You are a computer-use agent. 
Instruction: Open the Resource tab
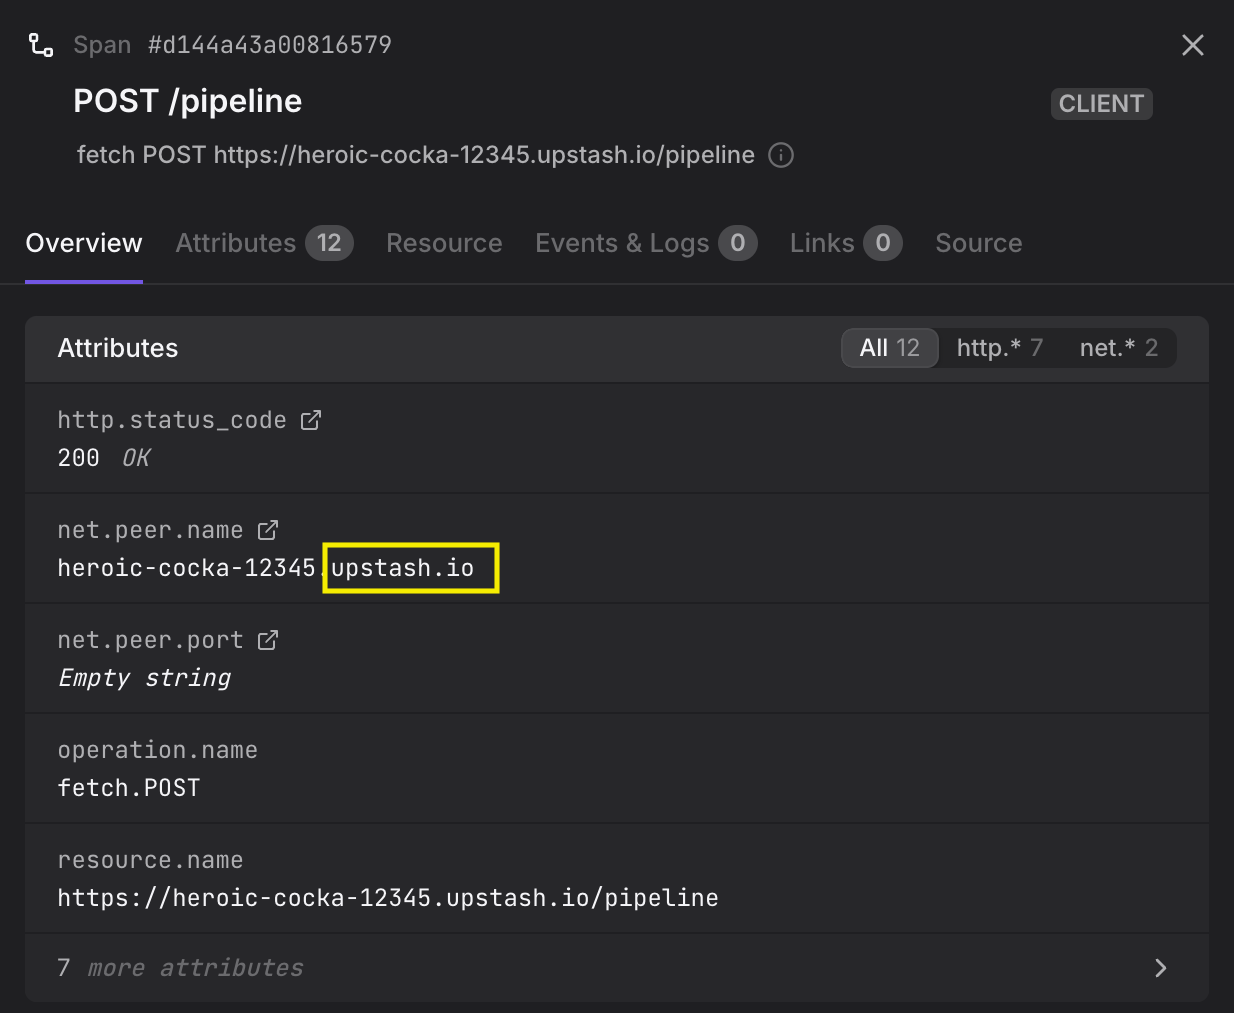(444, 243)
